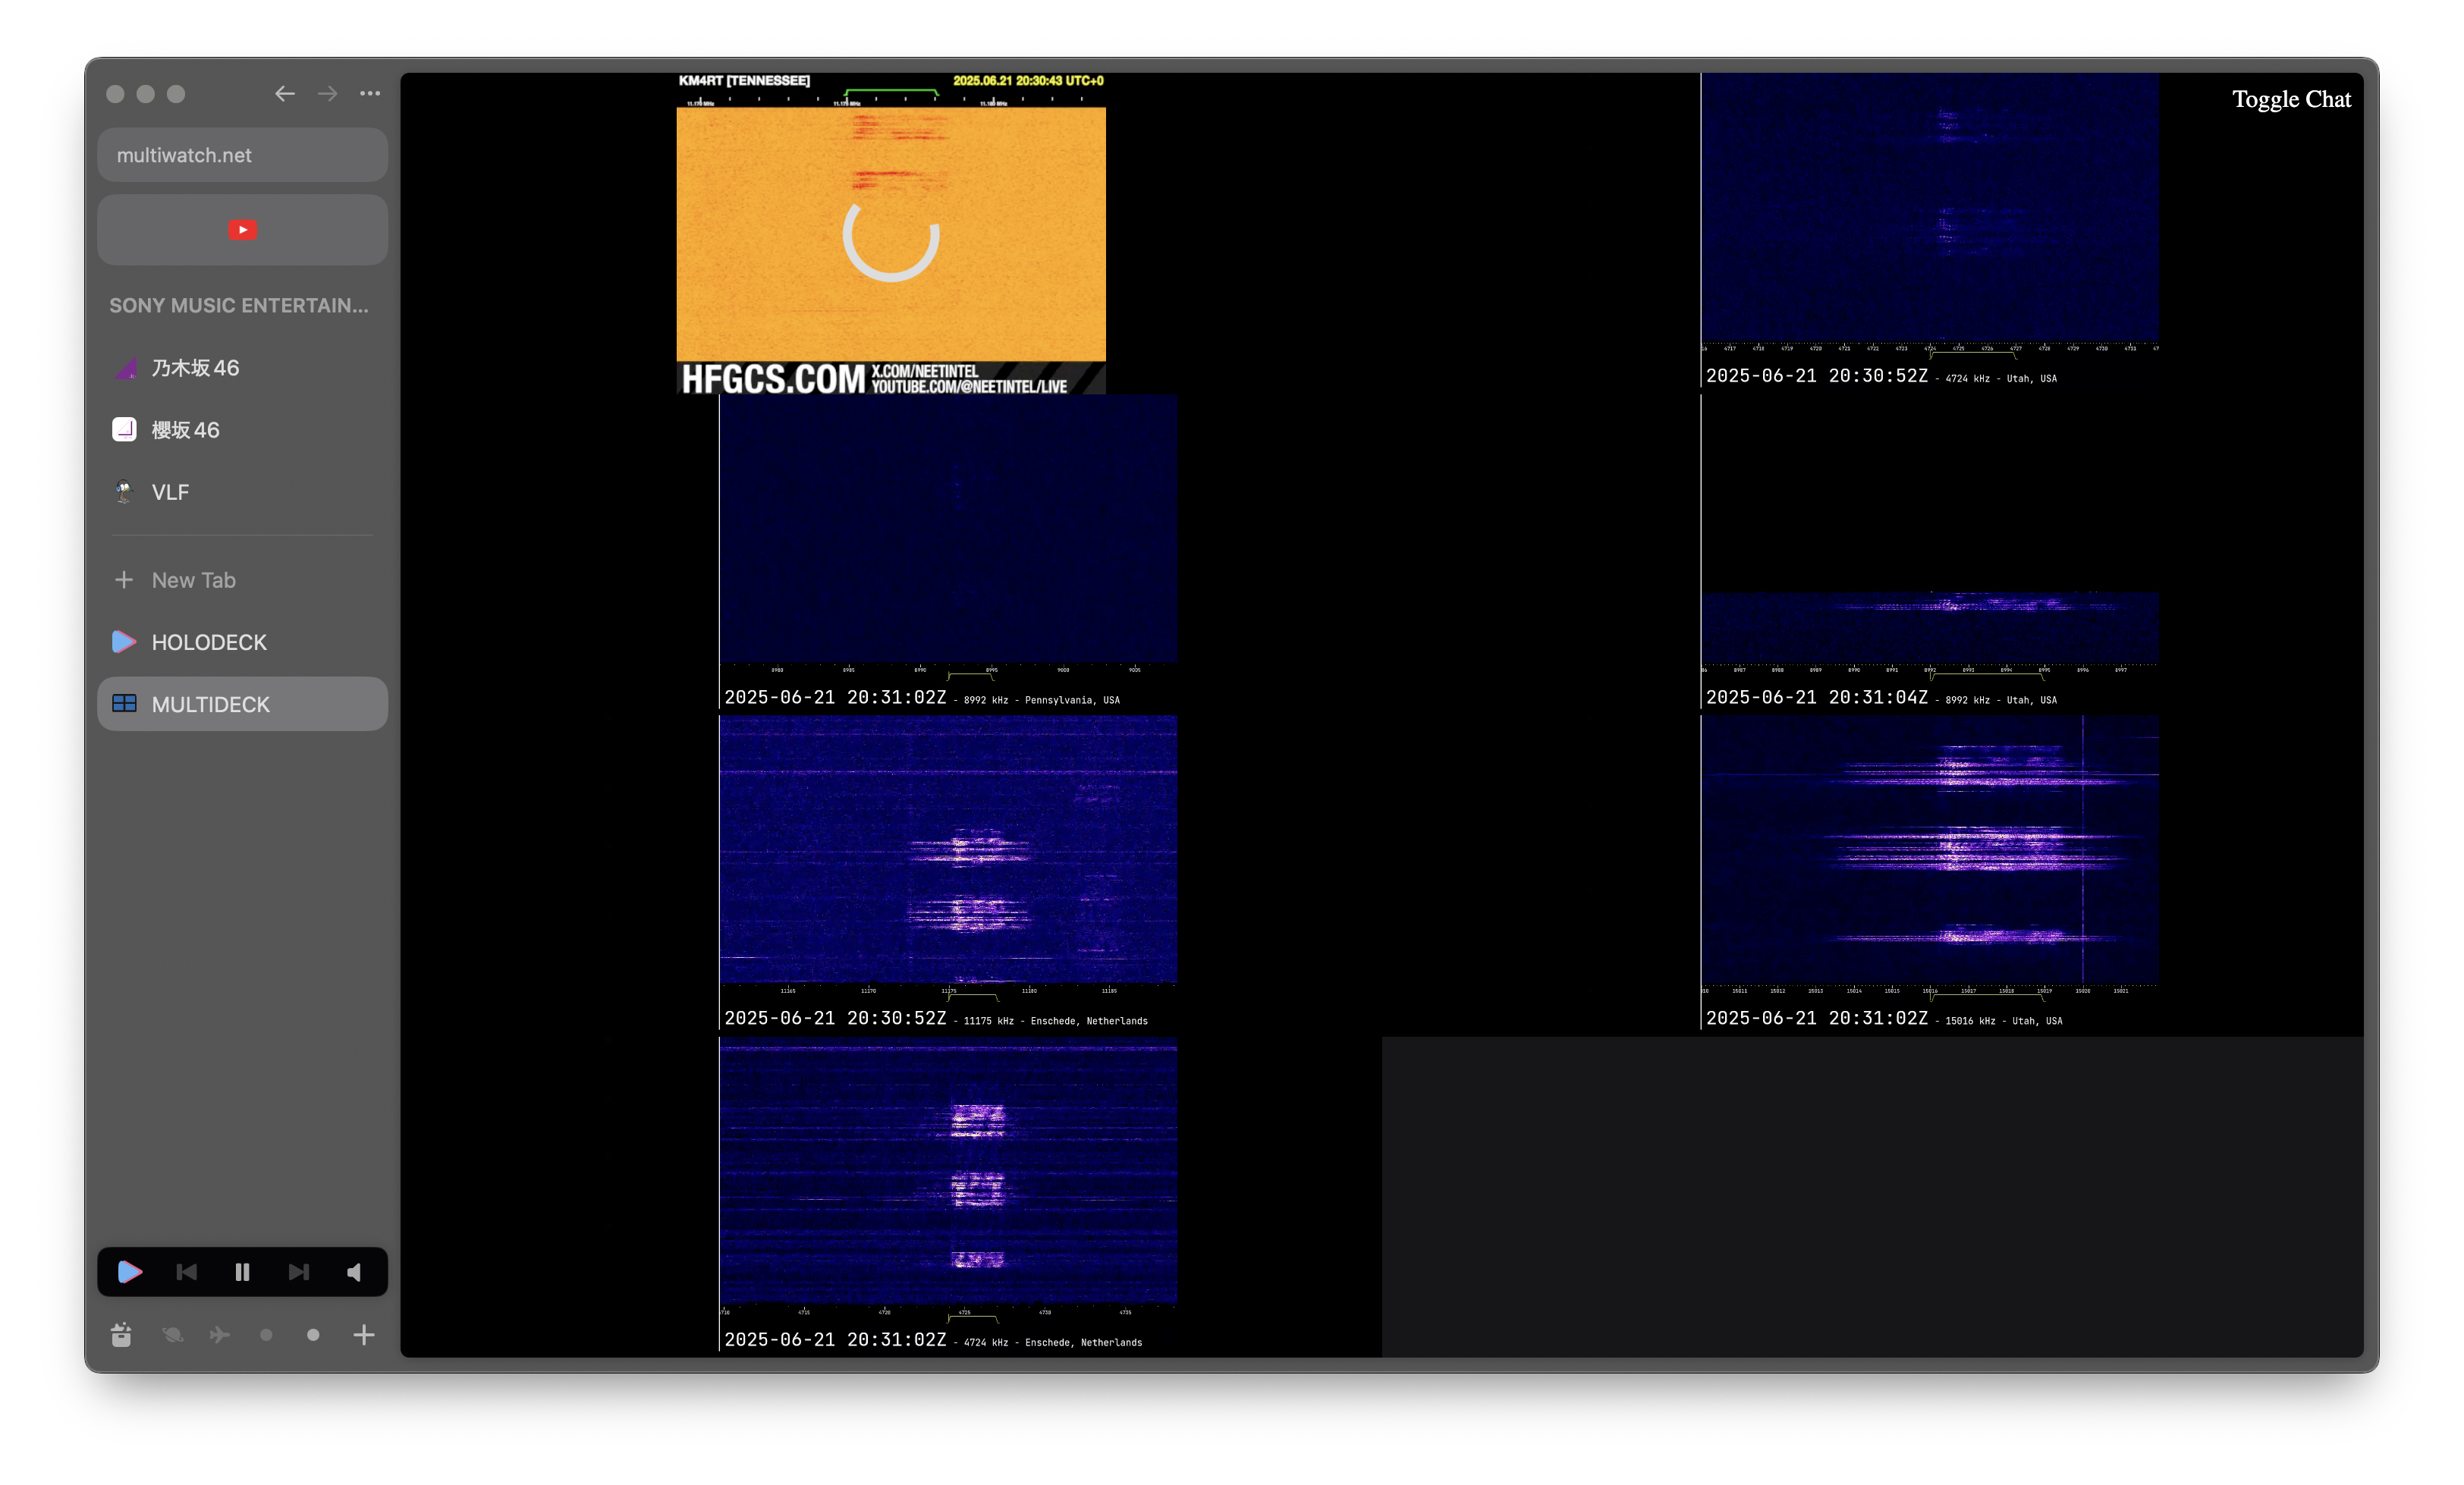Image resolution: width=2464 pixels, height=1485 pixels.
Task: Click the Toggle Chat link
Action: click(2291, 99)
